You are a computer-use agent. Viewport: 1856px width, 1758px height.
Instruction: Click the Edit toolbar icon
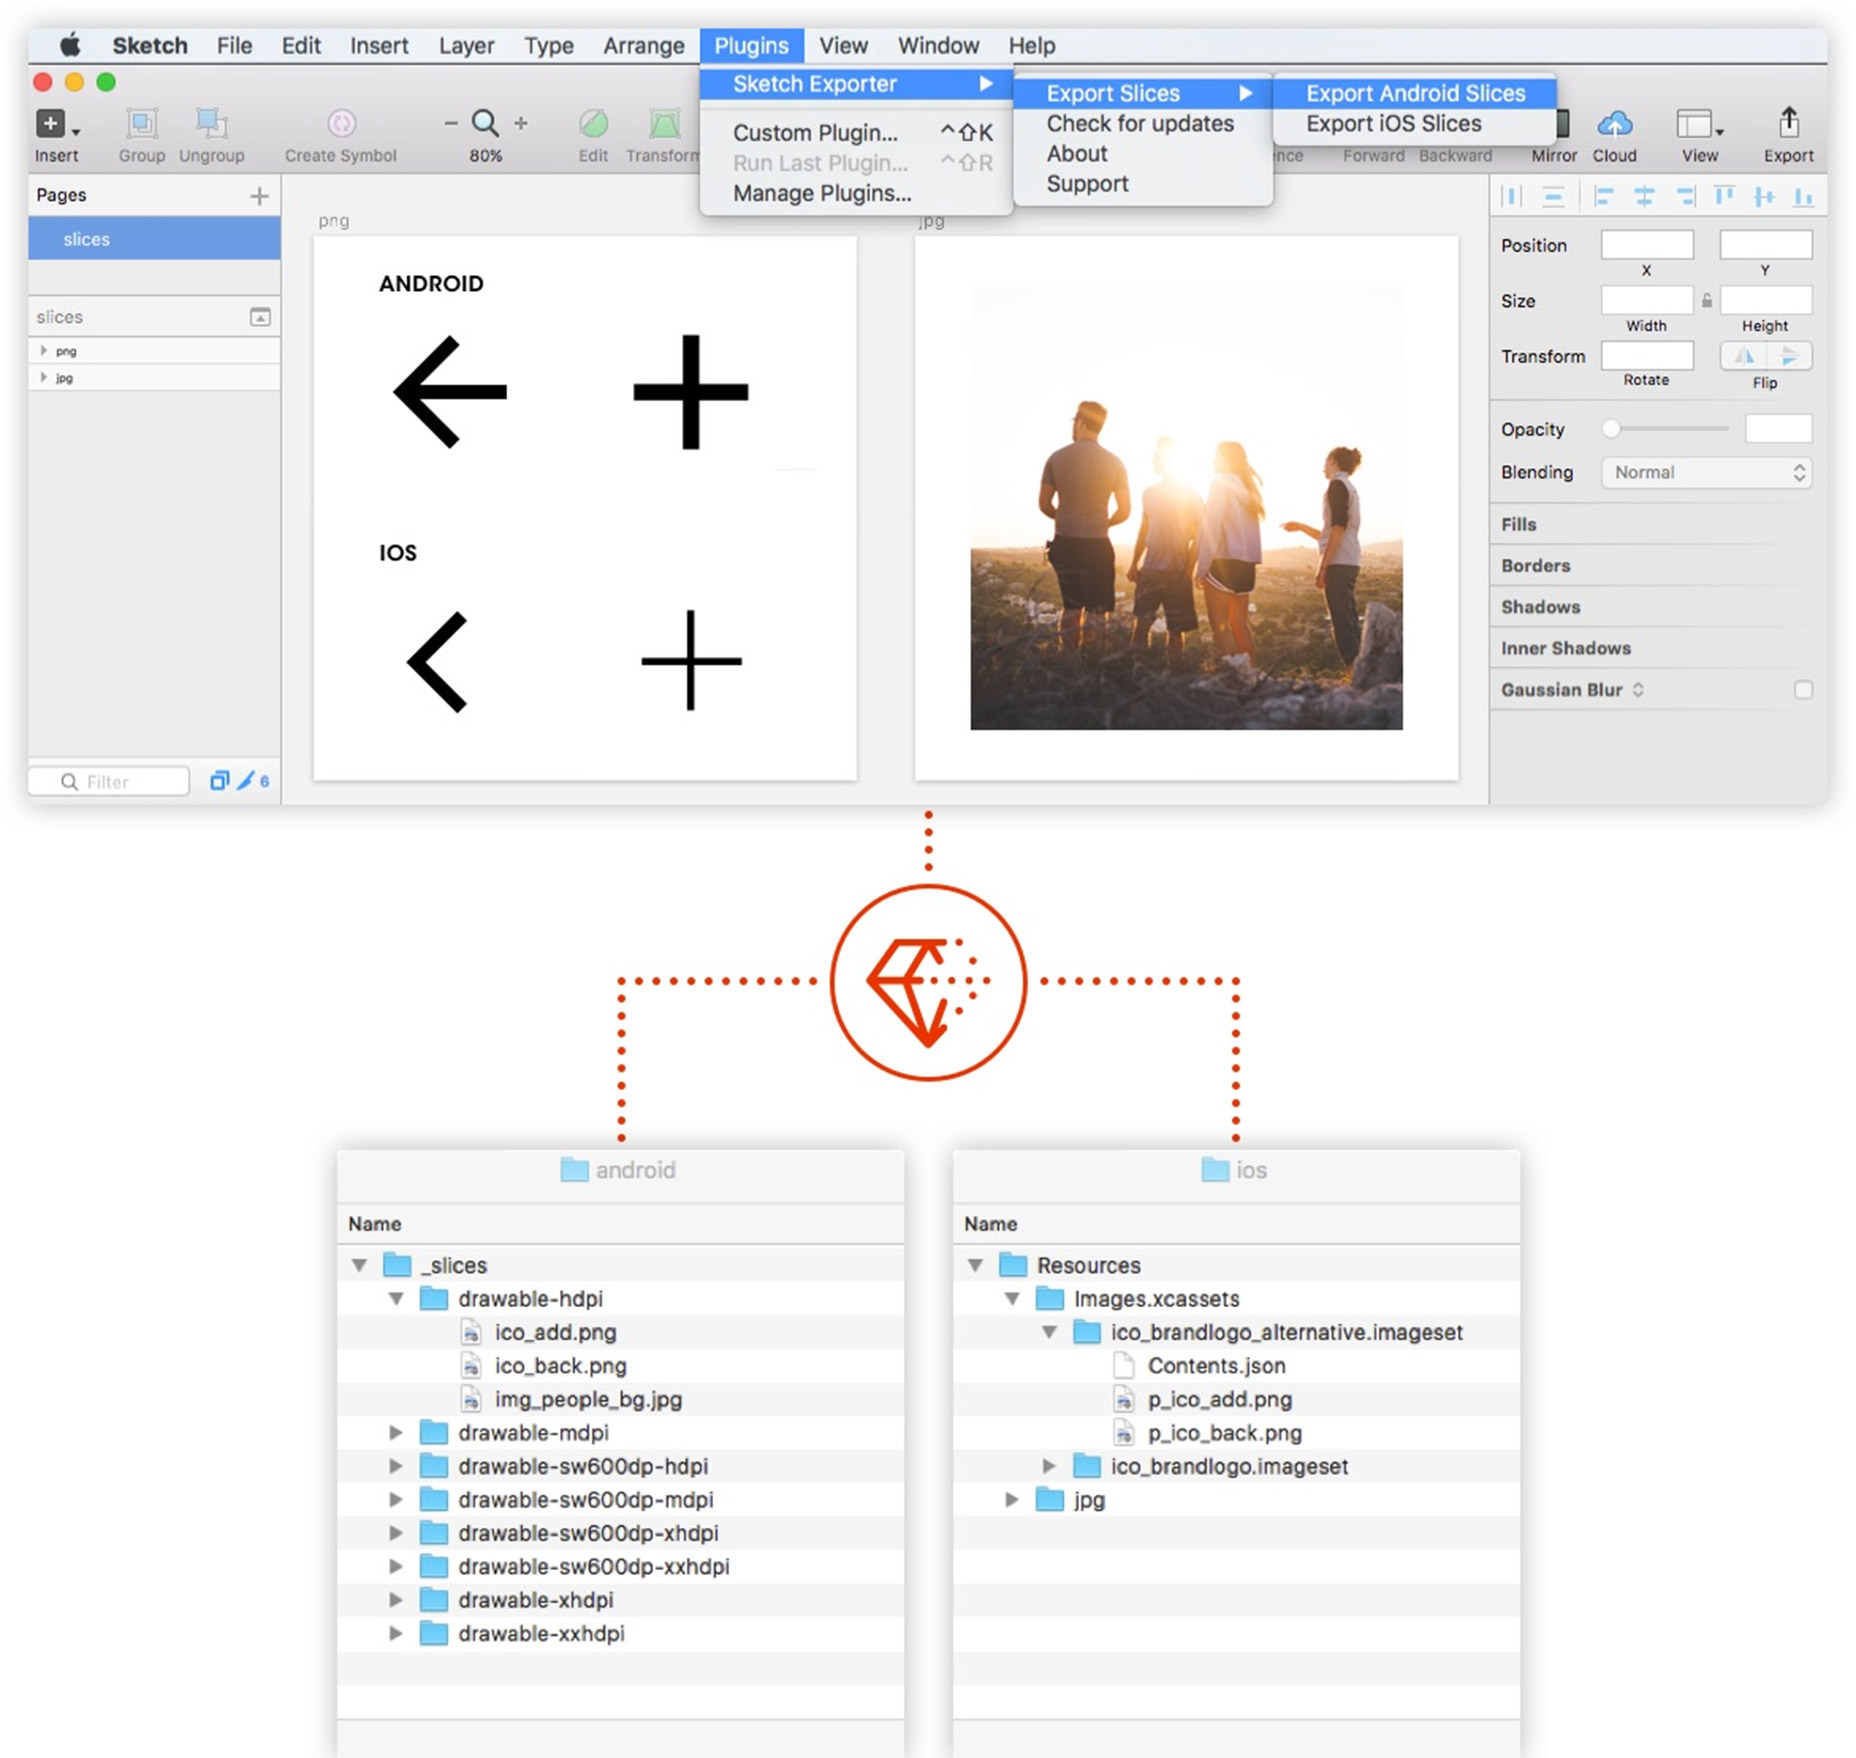(593, 123)
